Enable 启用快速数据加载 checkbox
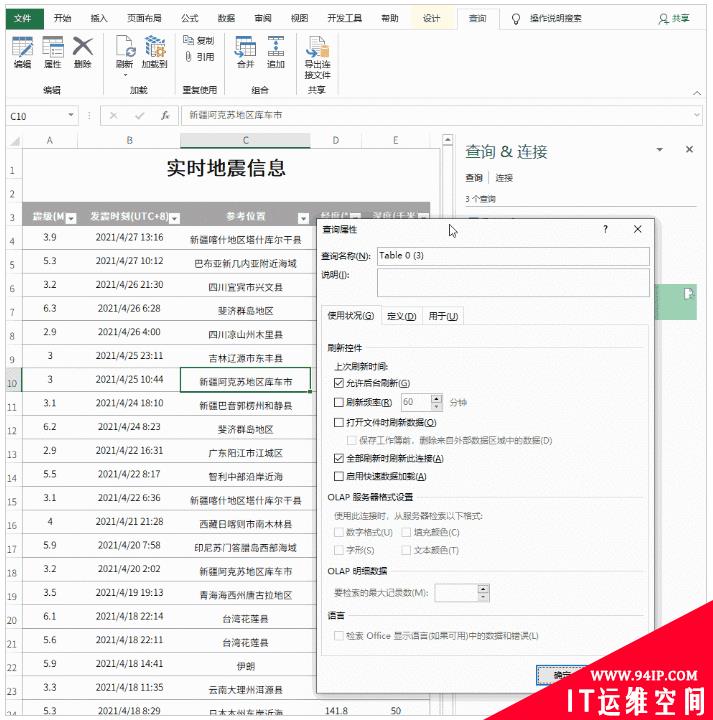Image resolution: width=713 pixels, height=720 pixels. 339,476
